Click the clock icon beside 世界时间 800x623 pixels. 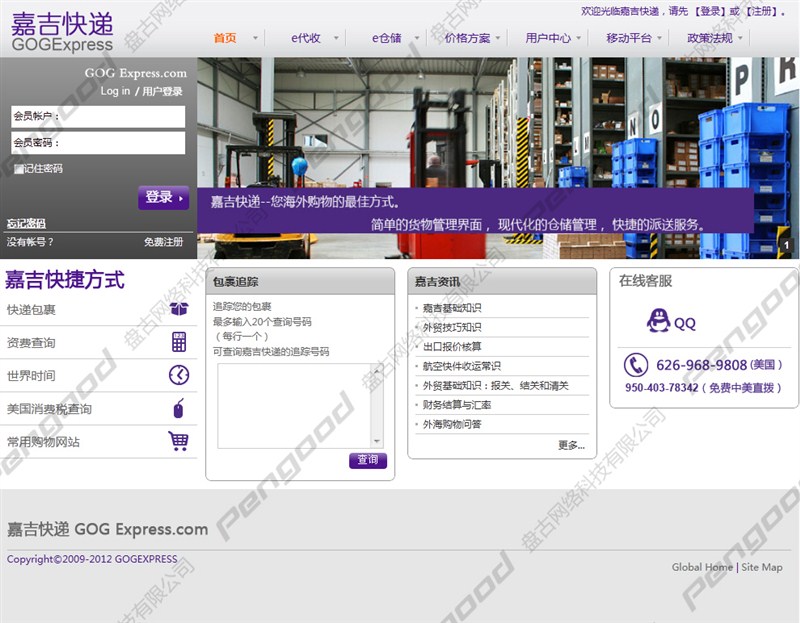pyautogui.click(x=179, y=375)
